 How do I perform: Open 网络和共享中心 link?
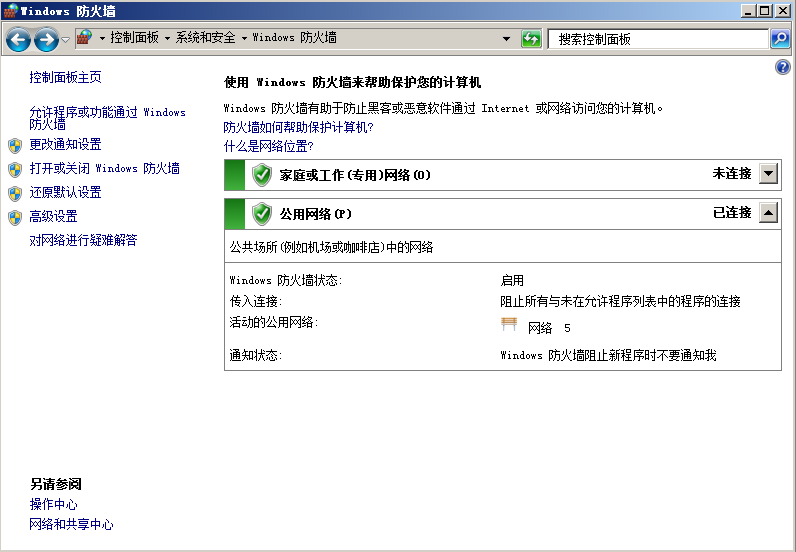pyautogui.click(x=71, y=524)
